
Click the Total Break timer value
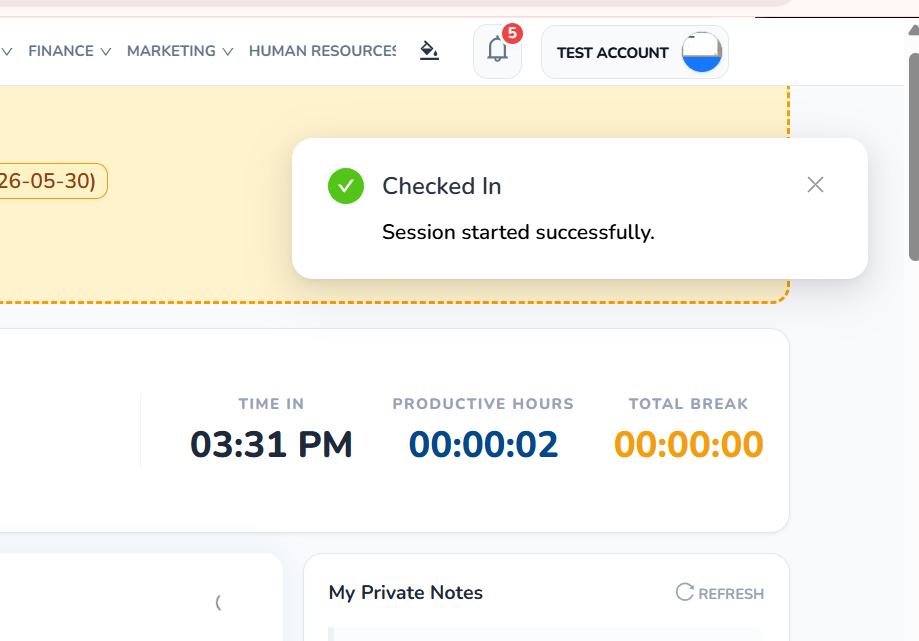pyautogui.click(x=689, y=444)
